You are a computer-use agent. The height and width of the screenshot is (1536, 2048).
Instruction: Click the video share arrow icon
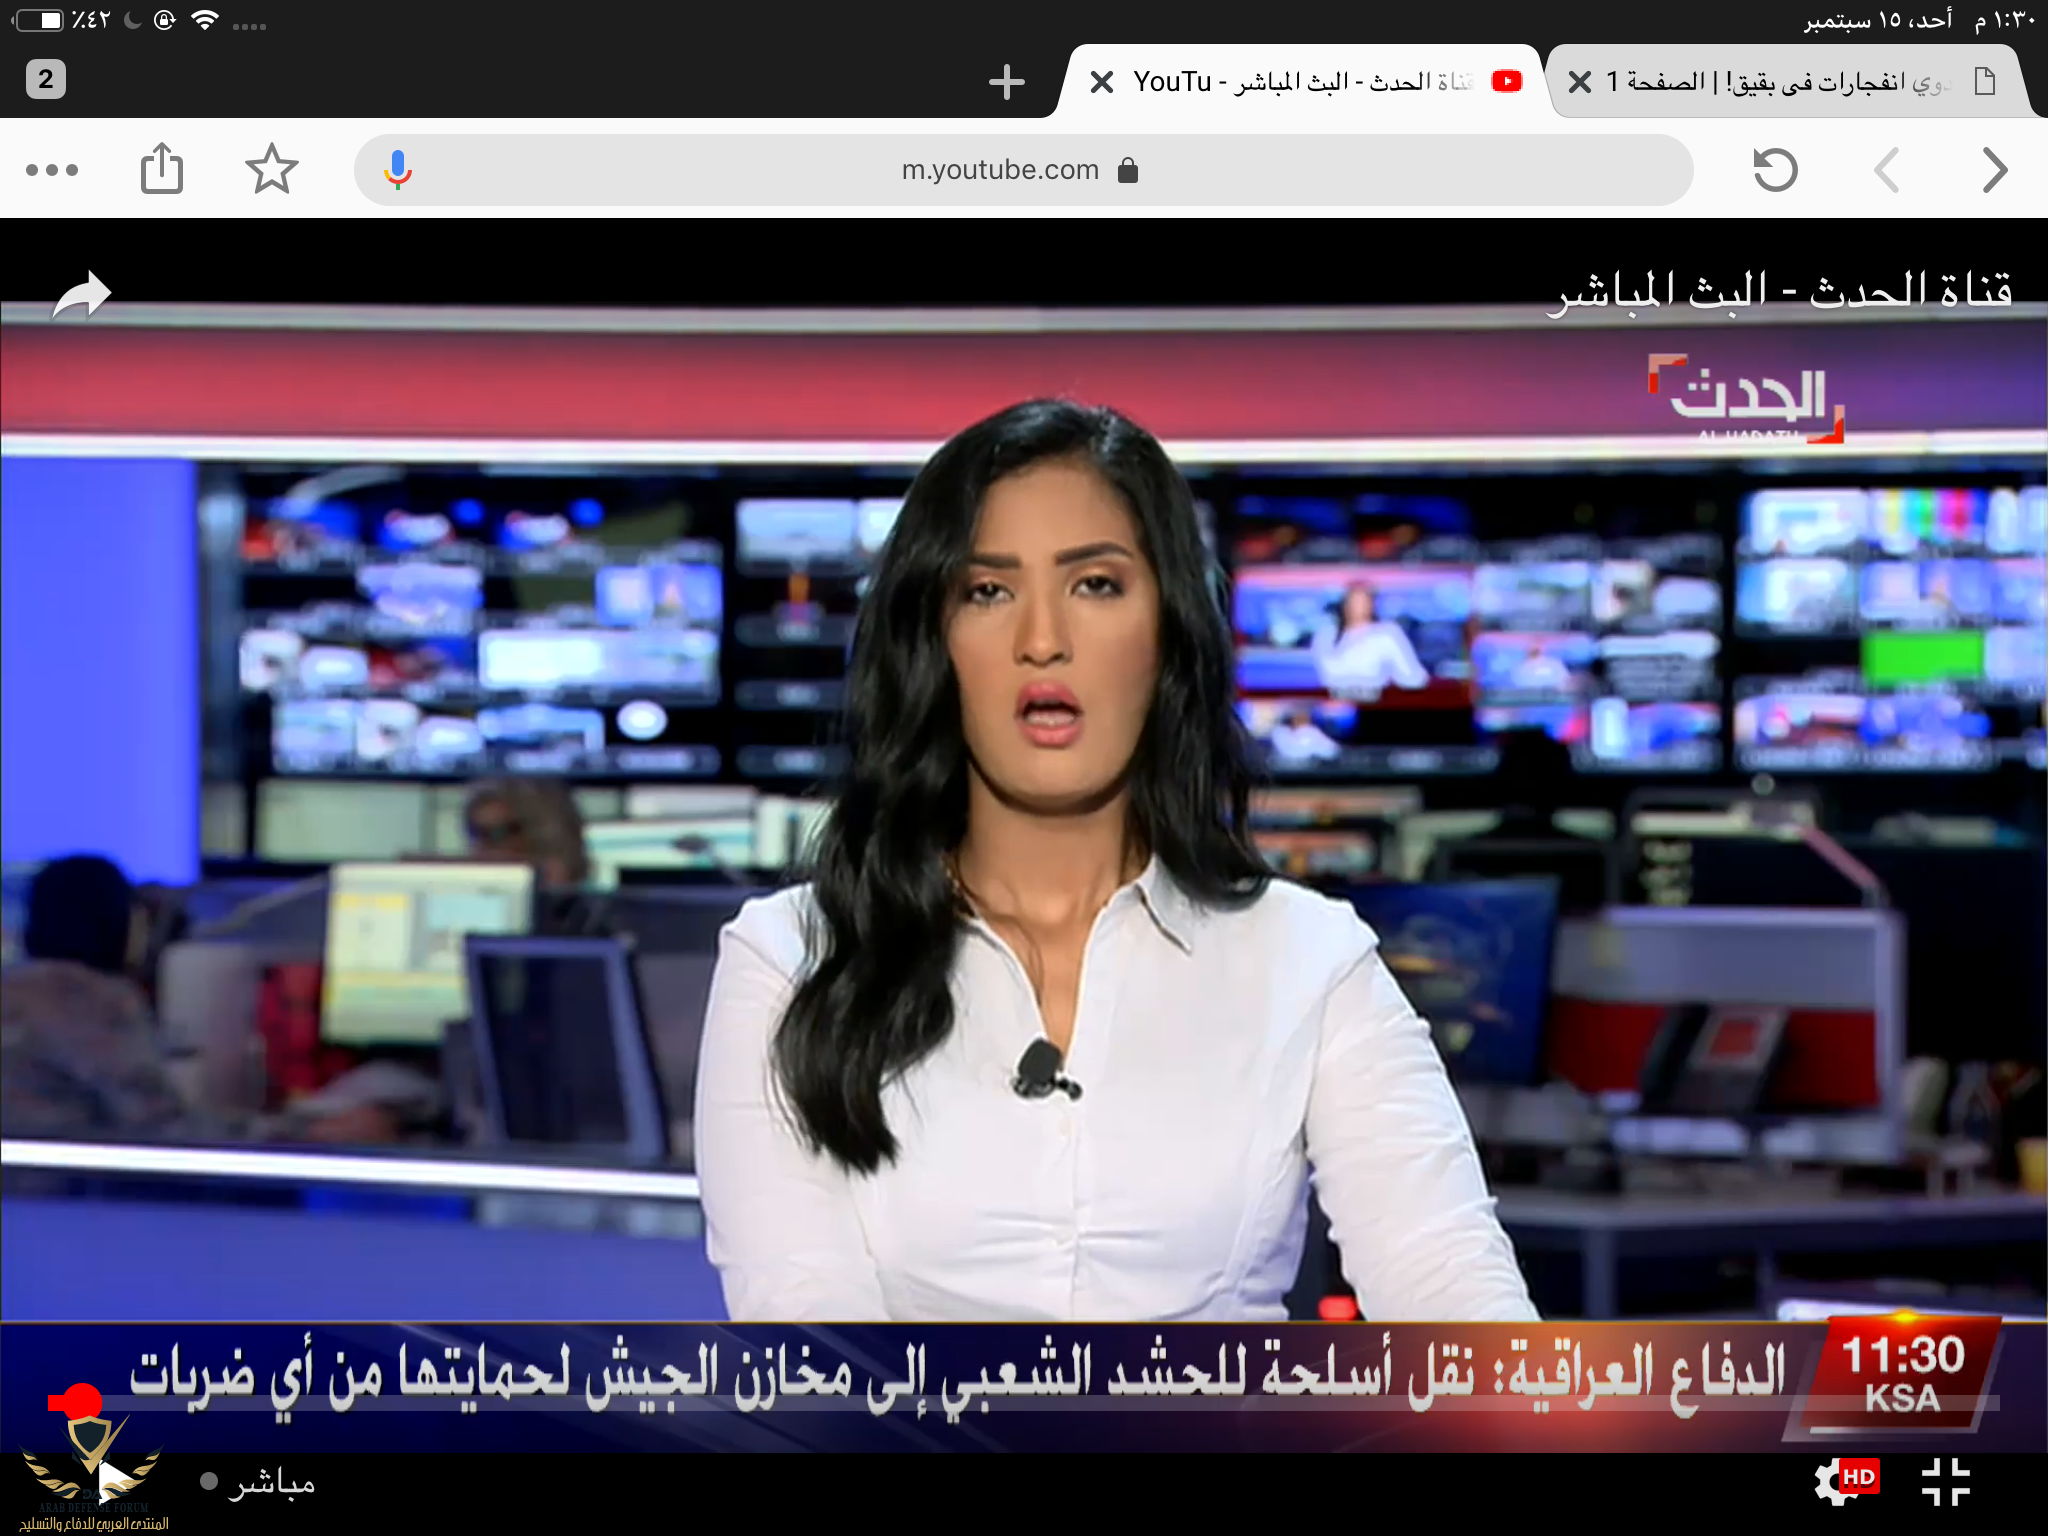[x=82, y=295]
